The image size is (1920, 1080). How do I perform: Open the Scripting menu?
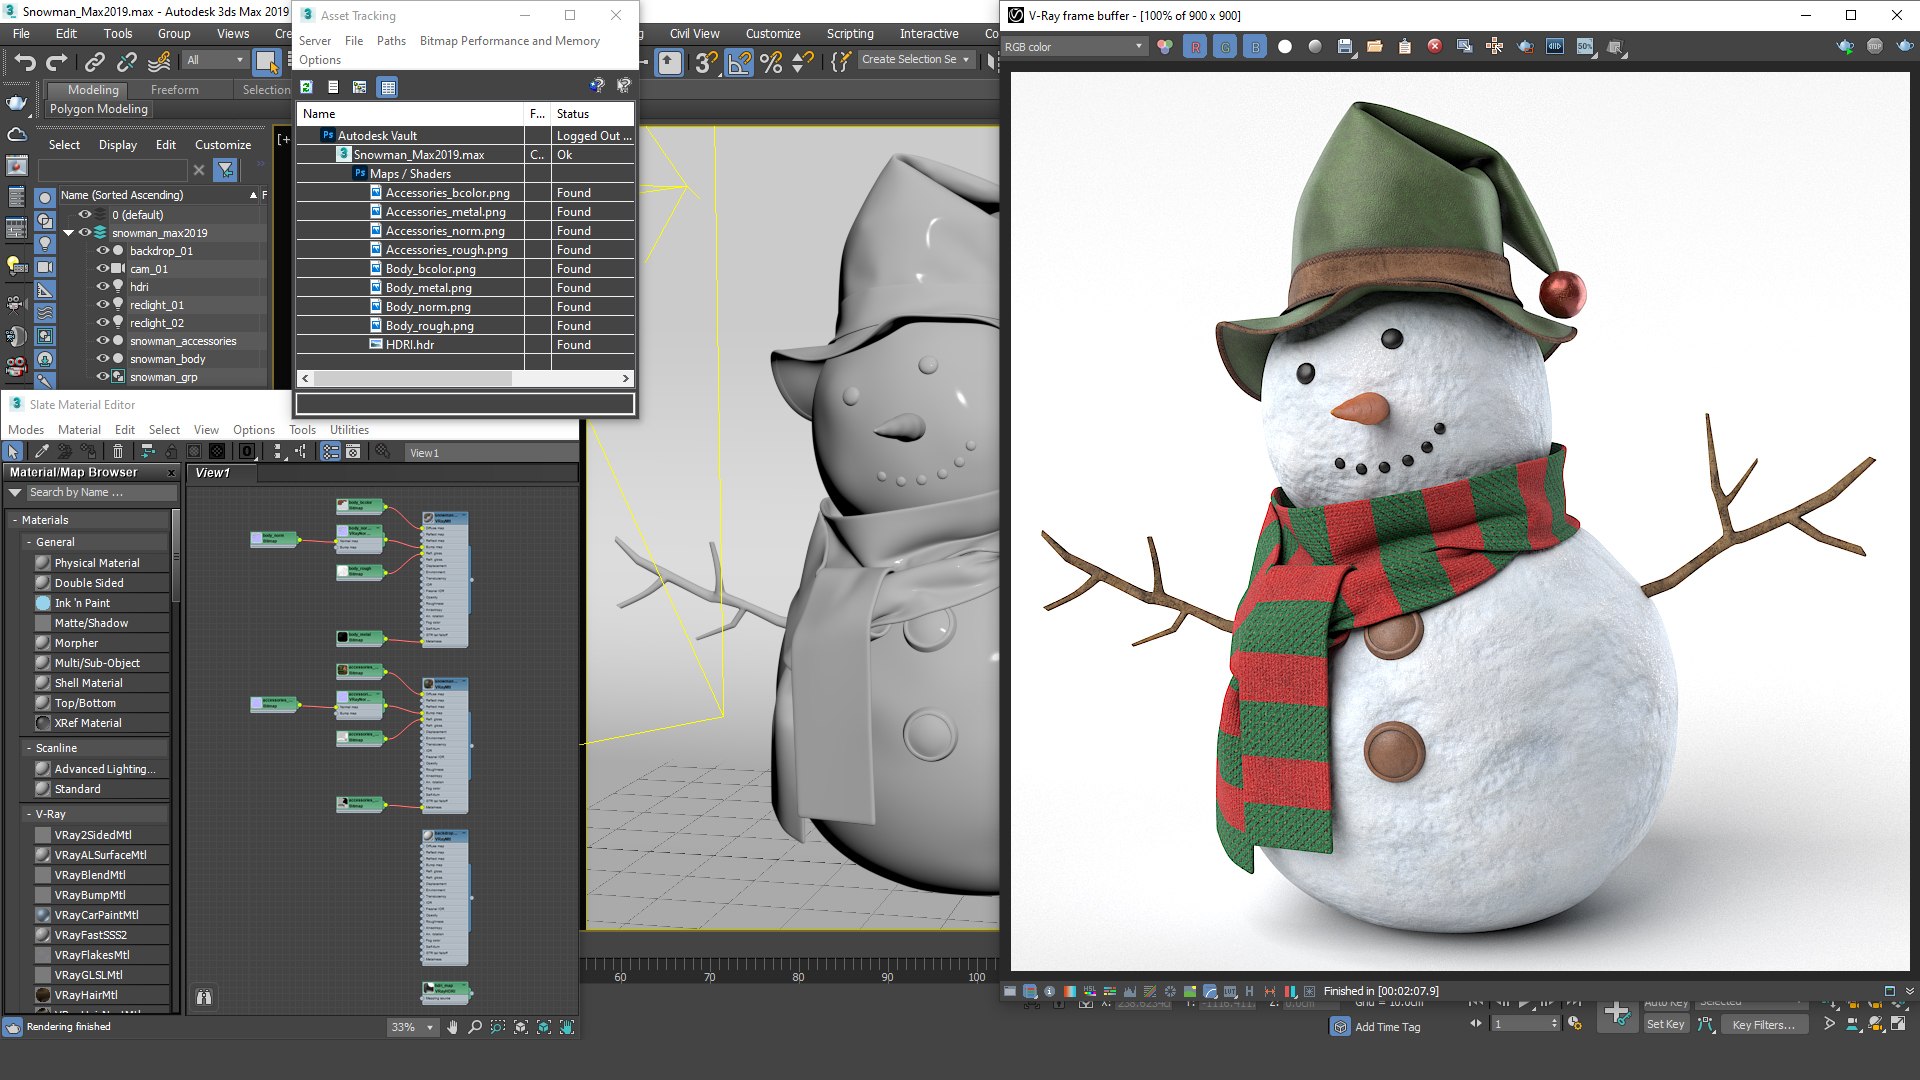(x=850, y=33)
